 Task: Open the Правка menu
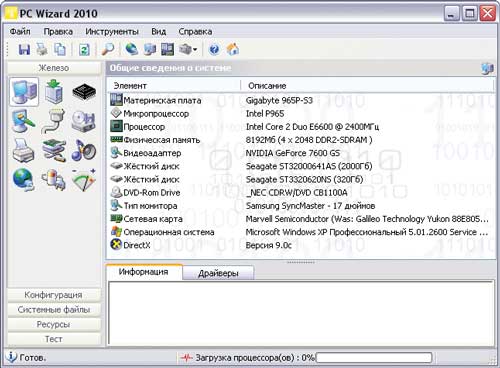pos(58,32)
